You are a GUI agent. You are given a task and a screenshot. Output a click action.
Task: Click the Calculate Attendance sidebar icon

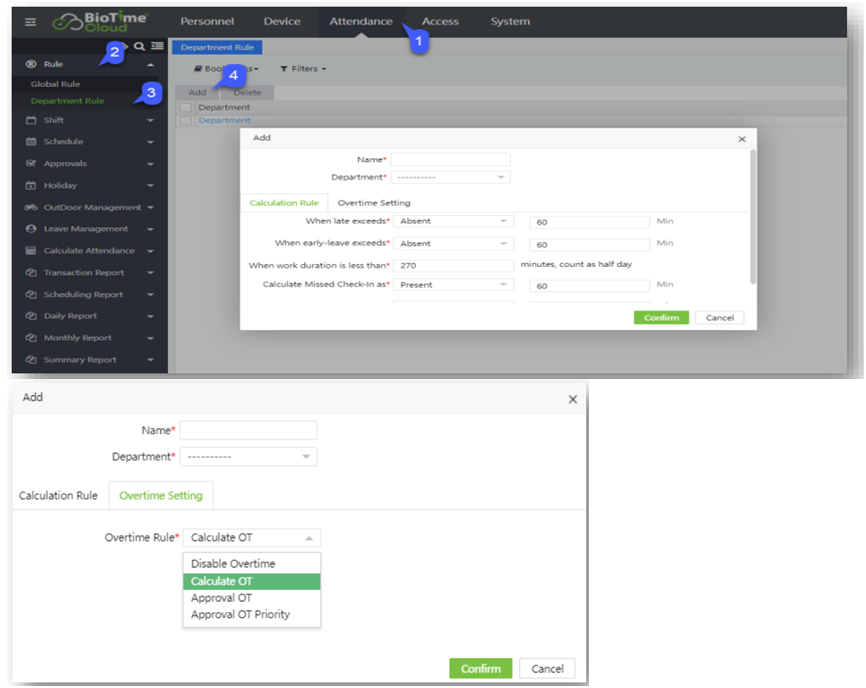[31, 251]
